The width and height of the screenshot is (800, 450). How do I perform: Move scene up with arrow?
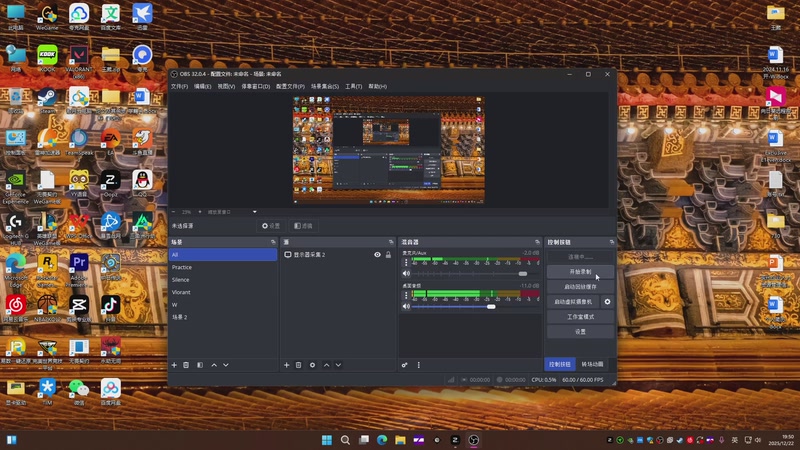pyautogui.click(x=214, y=365)
